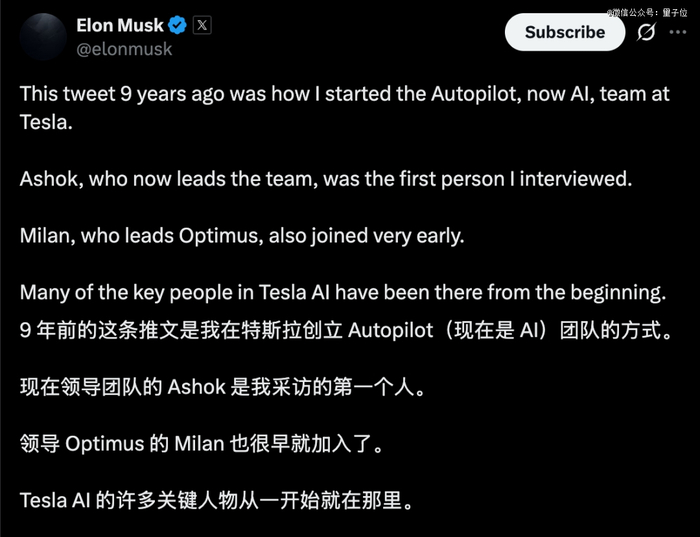Open Elon Musk's profile avatar
The height and width of the screenshot is (537, 700).
[39, 36]
